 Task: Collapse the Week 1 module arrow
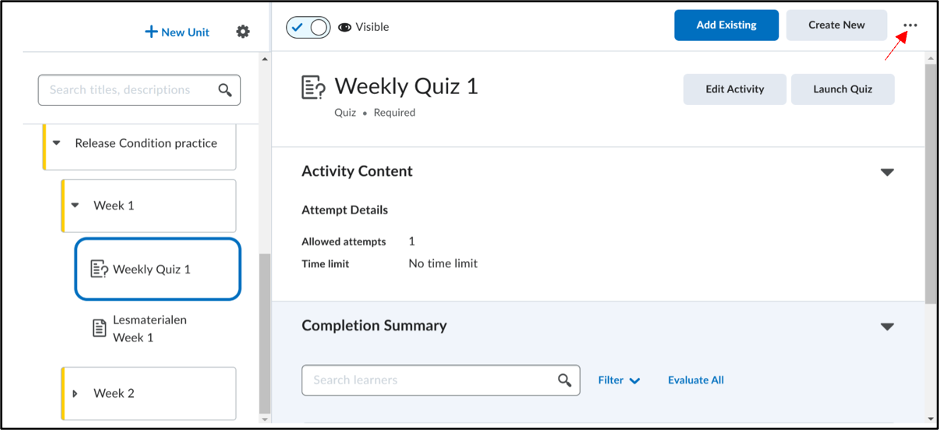pos(75,206)
